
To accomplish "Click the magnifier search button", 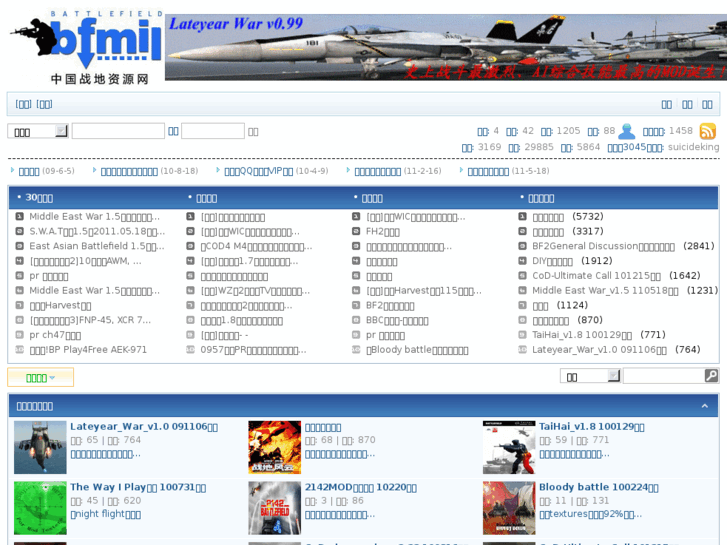I will (711, 375).
